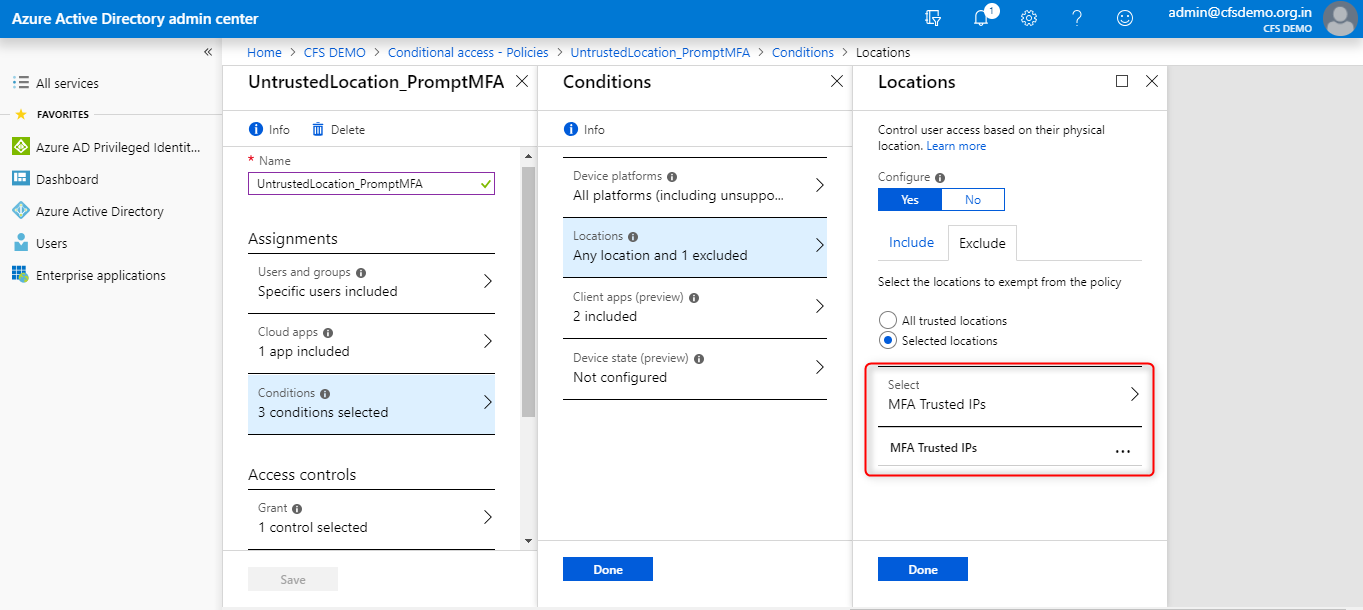Click the Azure AD Privileged Identity icon
The height and width of the screenshot is (610, 1363).
20,147
